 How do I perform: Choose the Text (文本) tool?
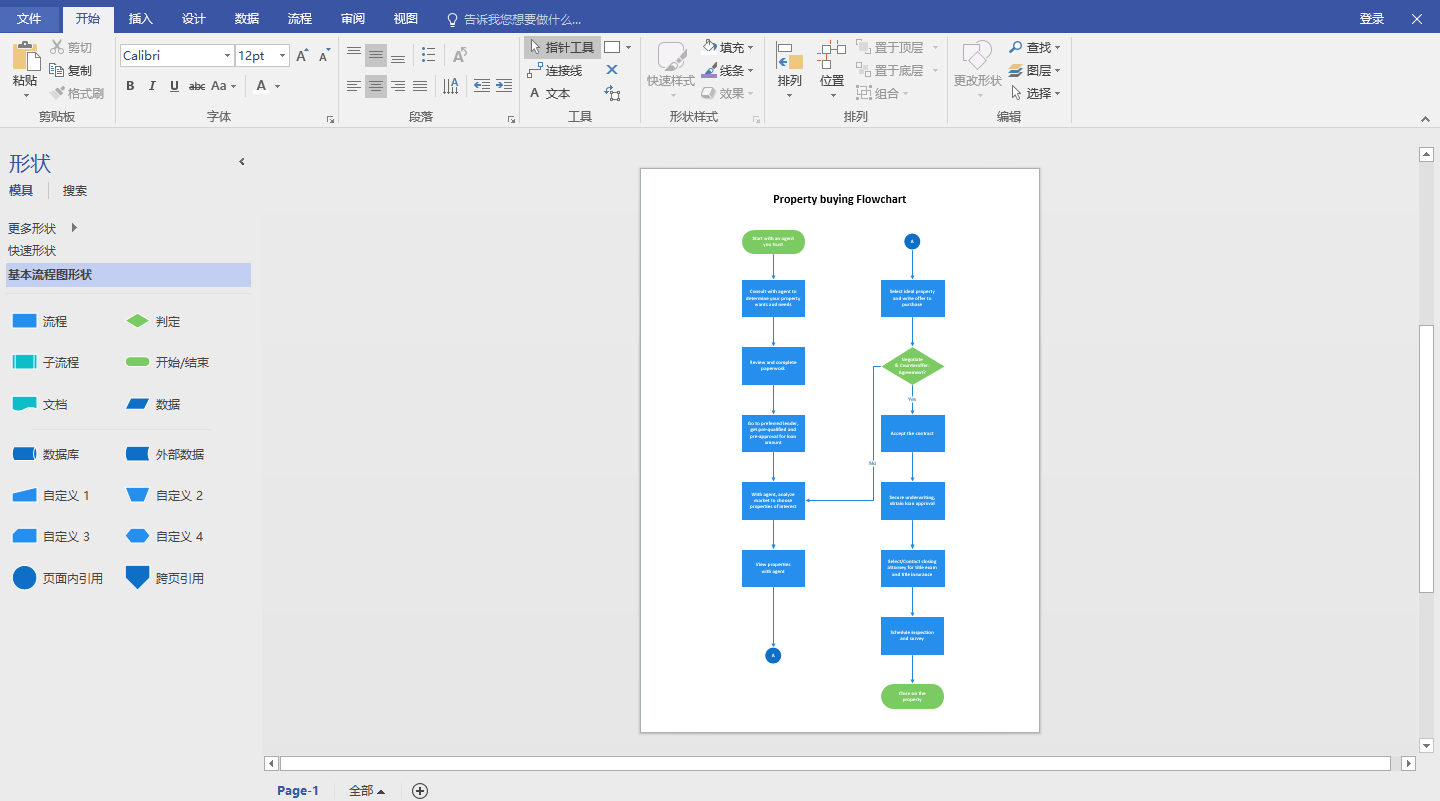tap(550, 93)
